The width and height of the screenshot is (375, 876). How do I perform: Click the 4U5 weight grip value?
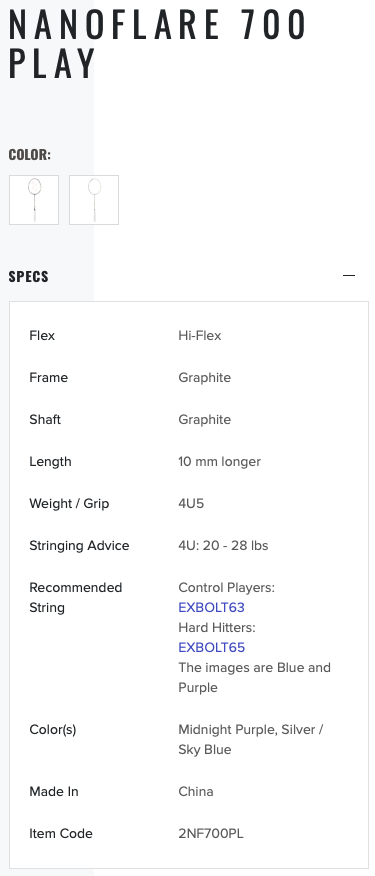click(x=191, y=503)
